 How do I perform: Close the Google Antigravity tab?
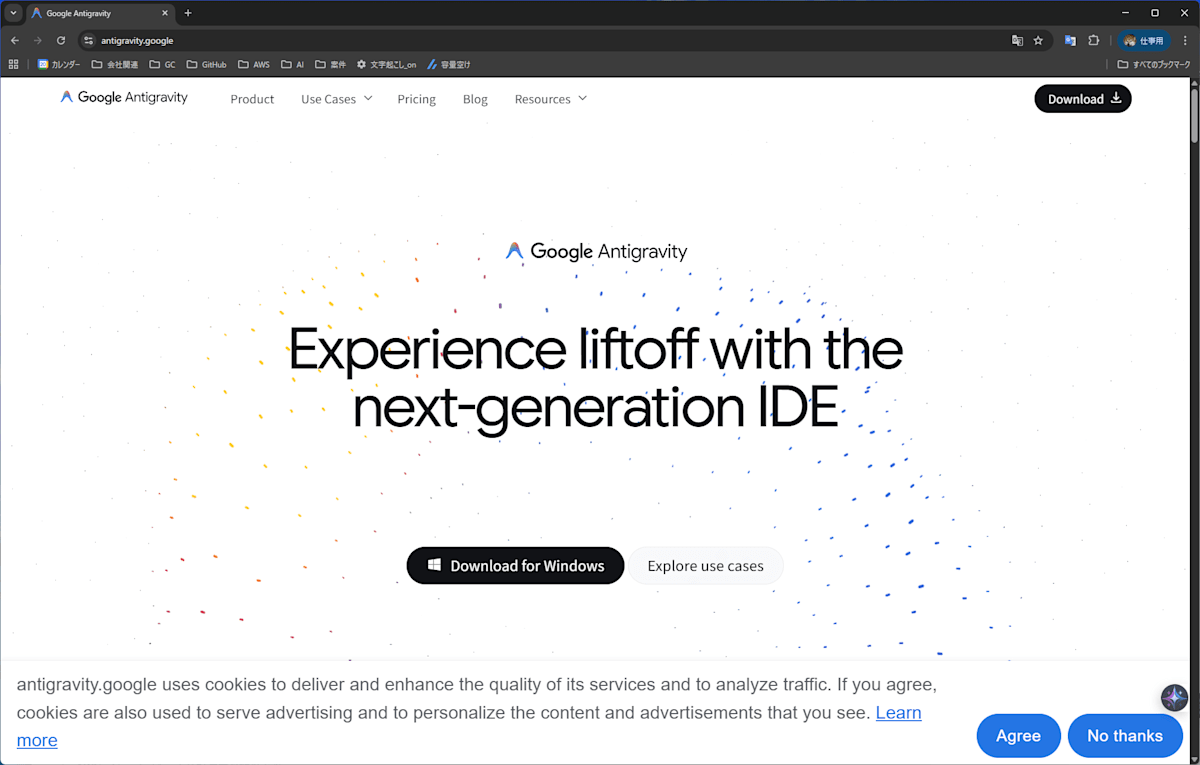[163, 13]
